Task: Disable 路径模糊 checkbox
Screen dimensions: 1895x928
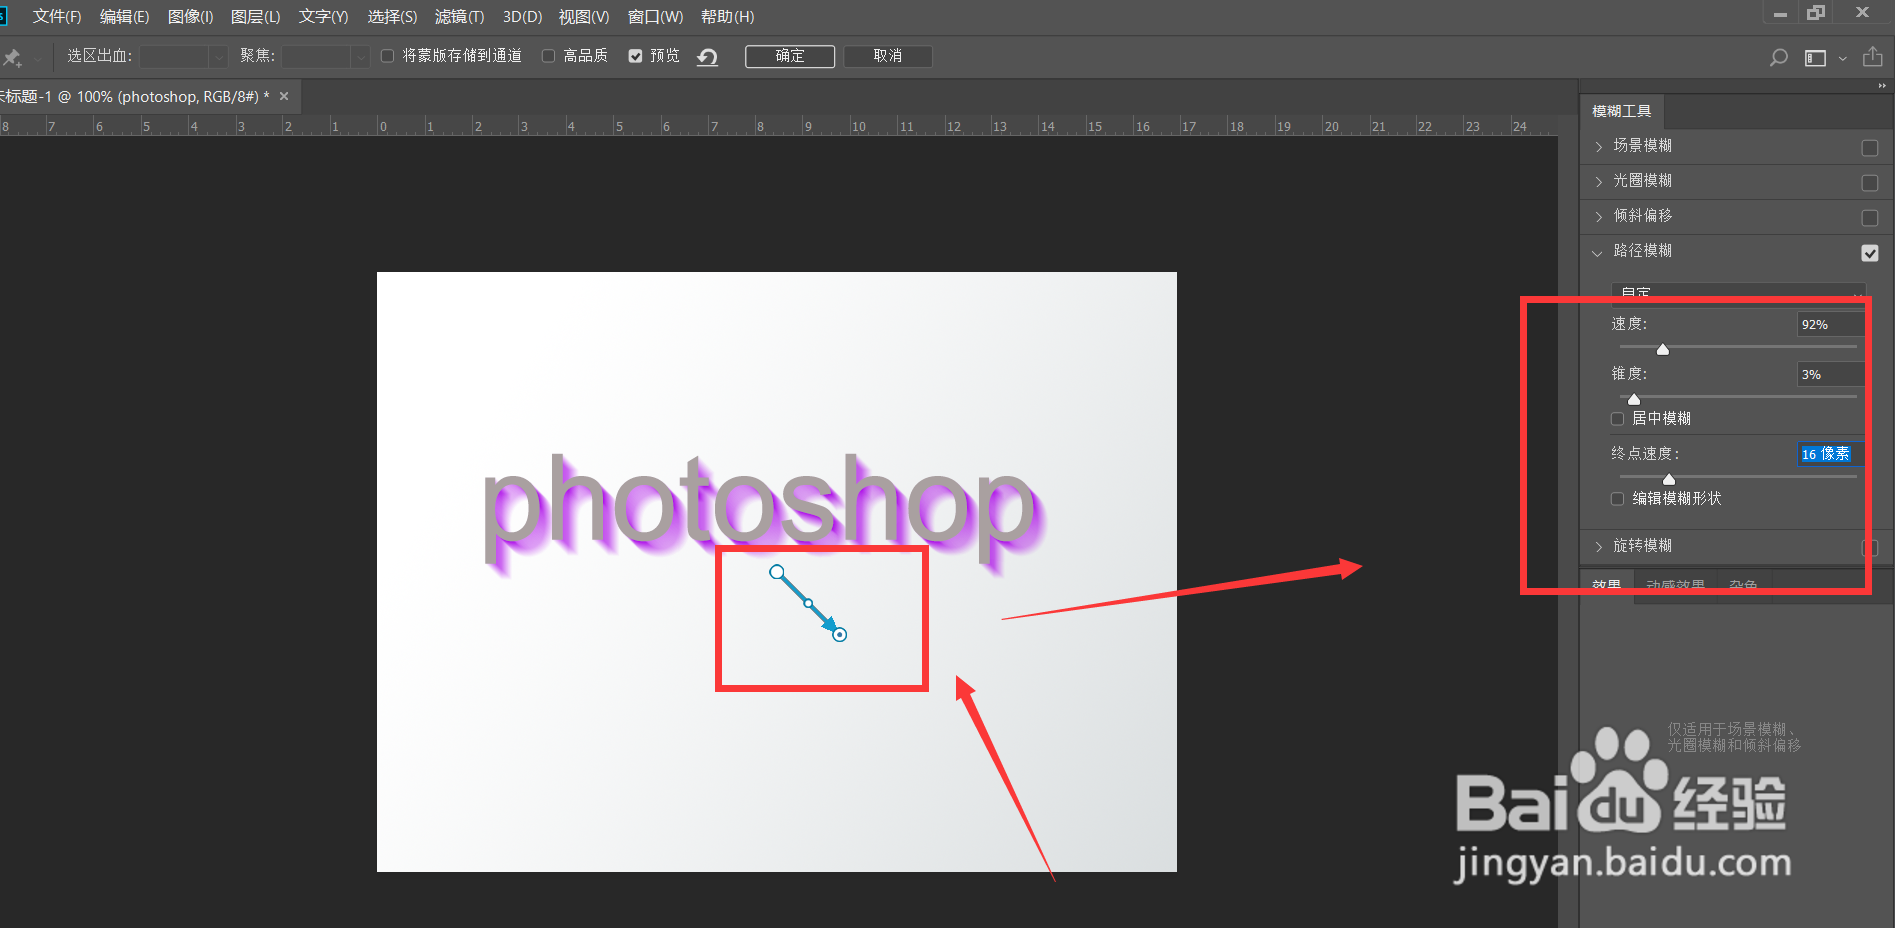Action: pos(1869,253)
